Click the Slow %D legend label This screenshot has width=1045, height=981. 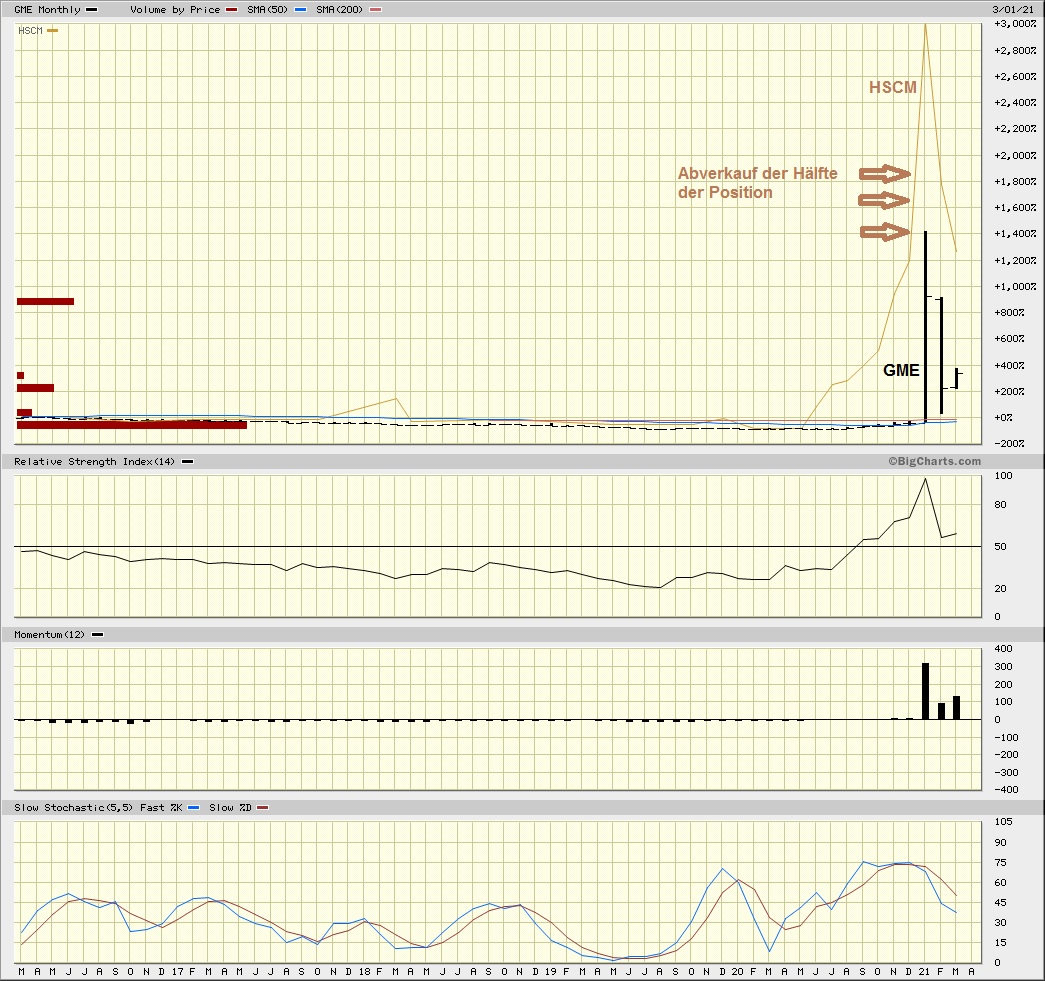230,808
